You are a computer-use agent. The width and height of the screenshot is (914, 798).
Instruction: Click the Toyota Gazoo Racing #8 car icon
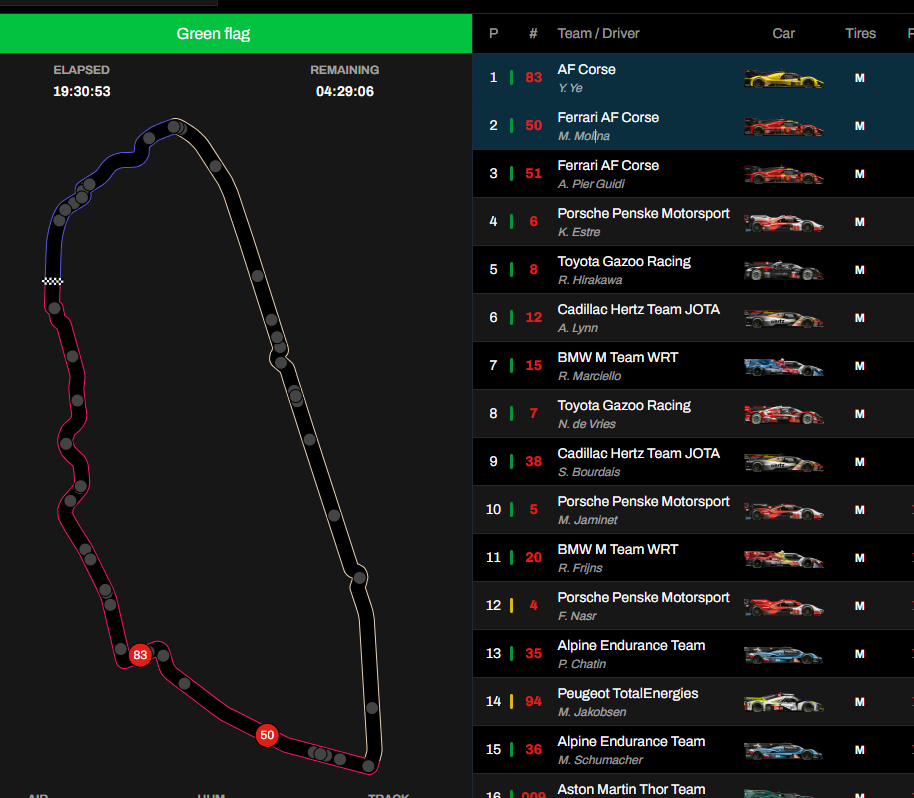pyautogui.click(x=783, y=270)
